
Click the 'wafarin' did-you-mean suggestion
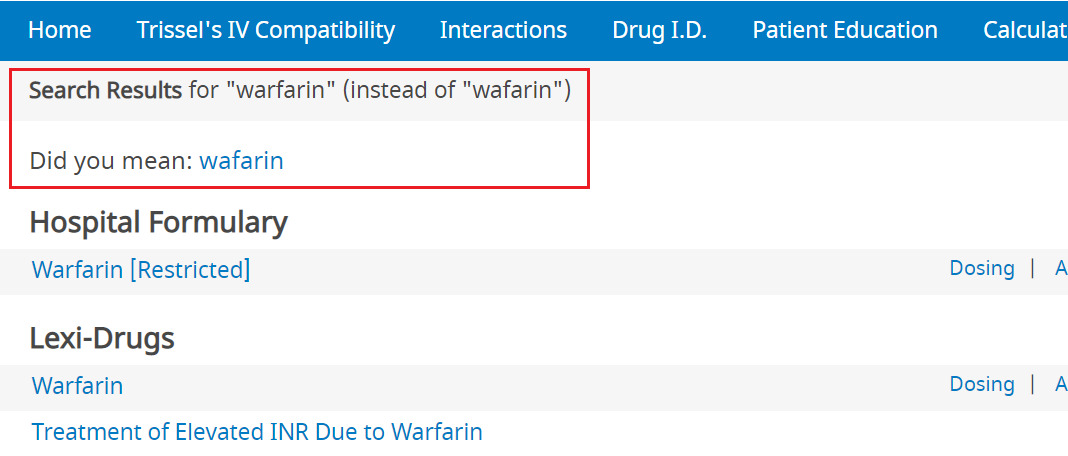click(241, 160)
